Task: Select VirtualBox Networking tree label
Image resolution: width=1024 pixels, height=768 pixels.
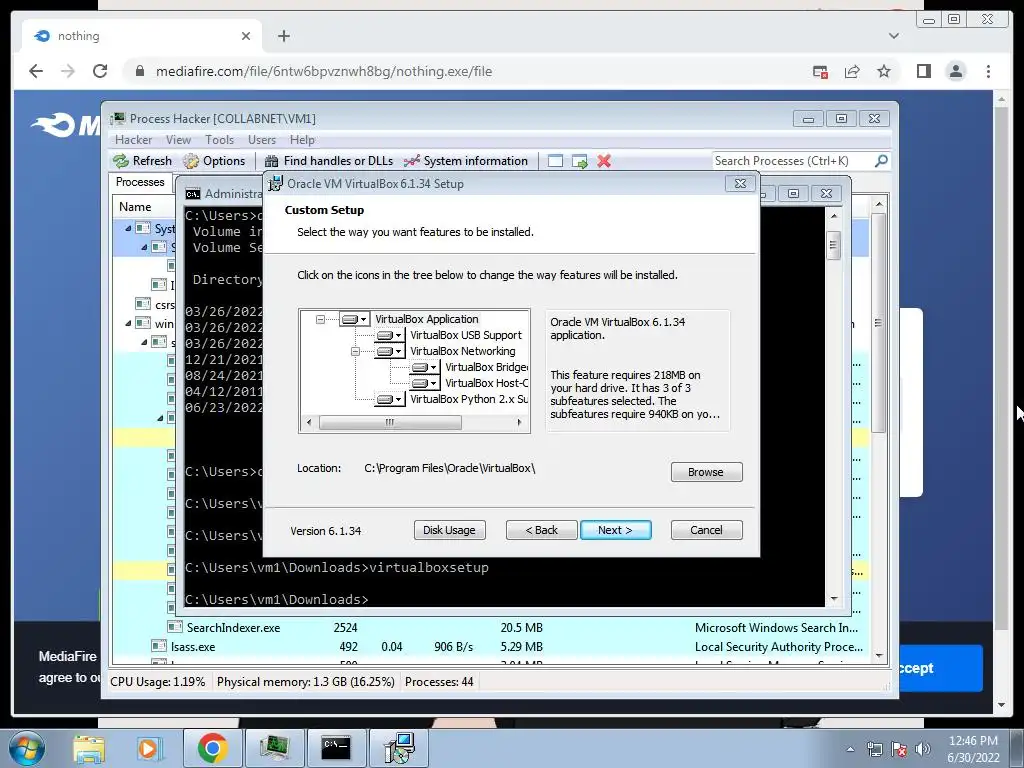Action: (462, 351)
